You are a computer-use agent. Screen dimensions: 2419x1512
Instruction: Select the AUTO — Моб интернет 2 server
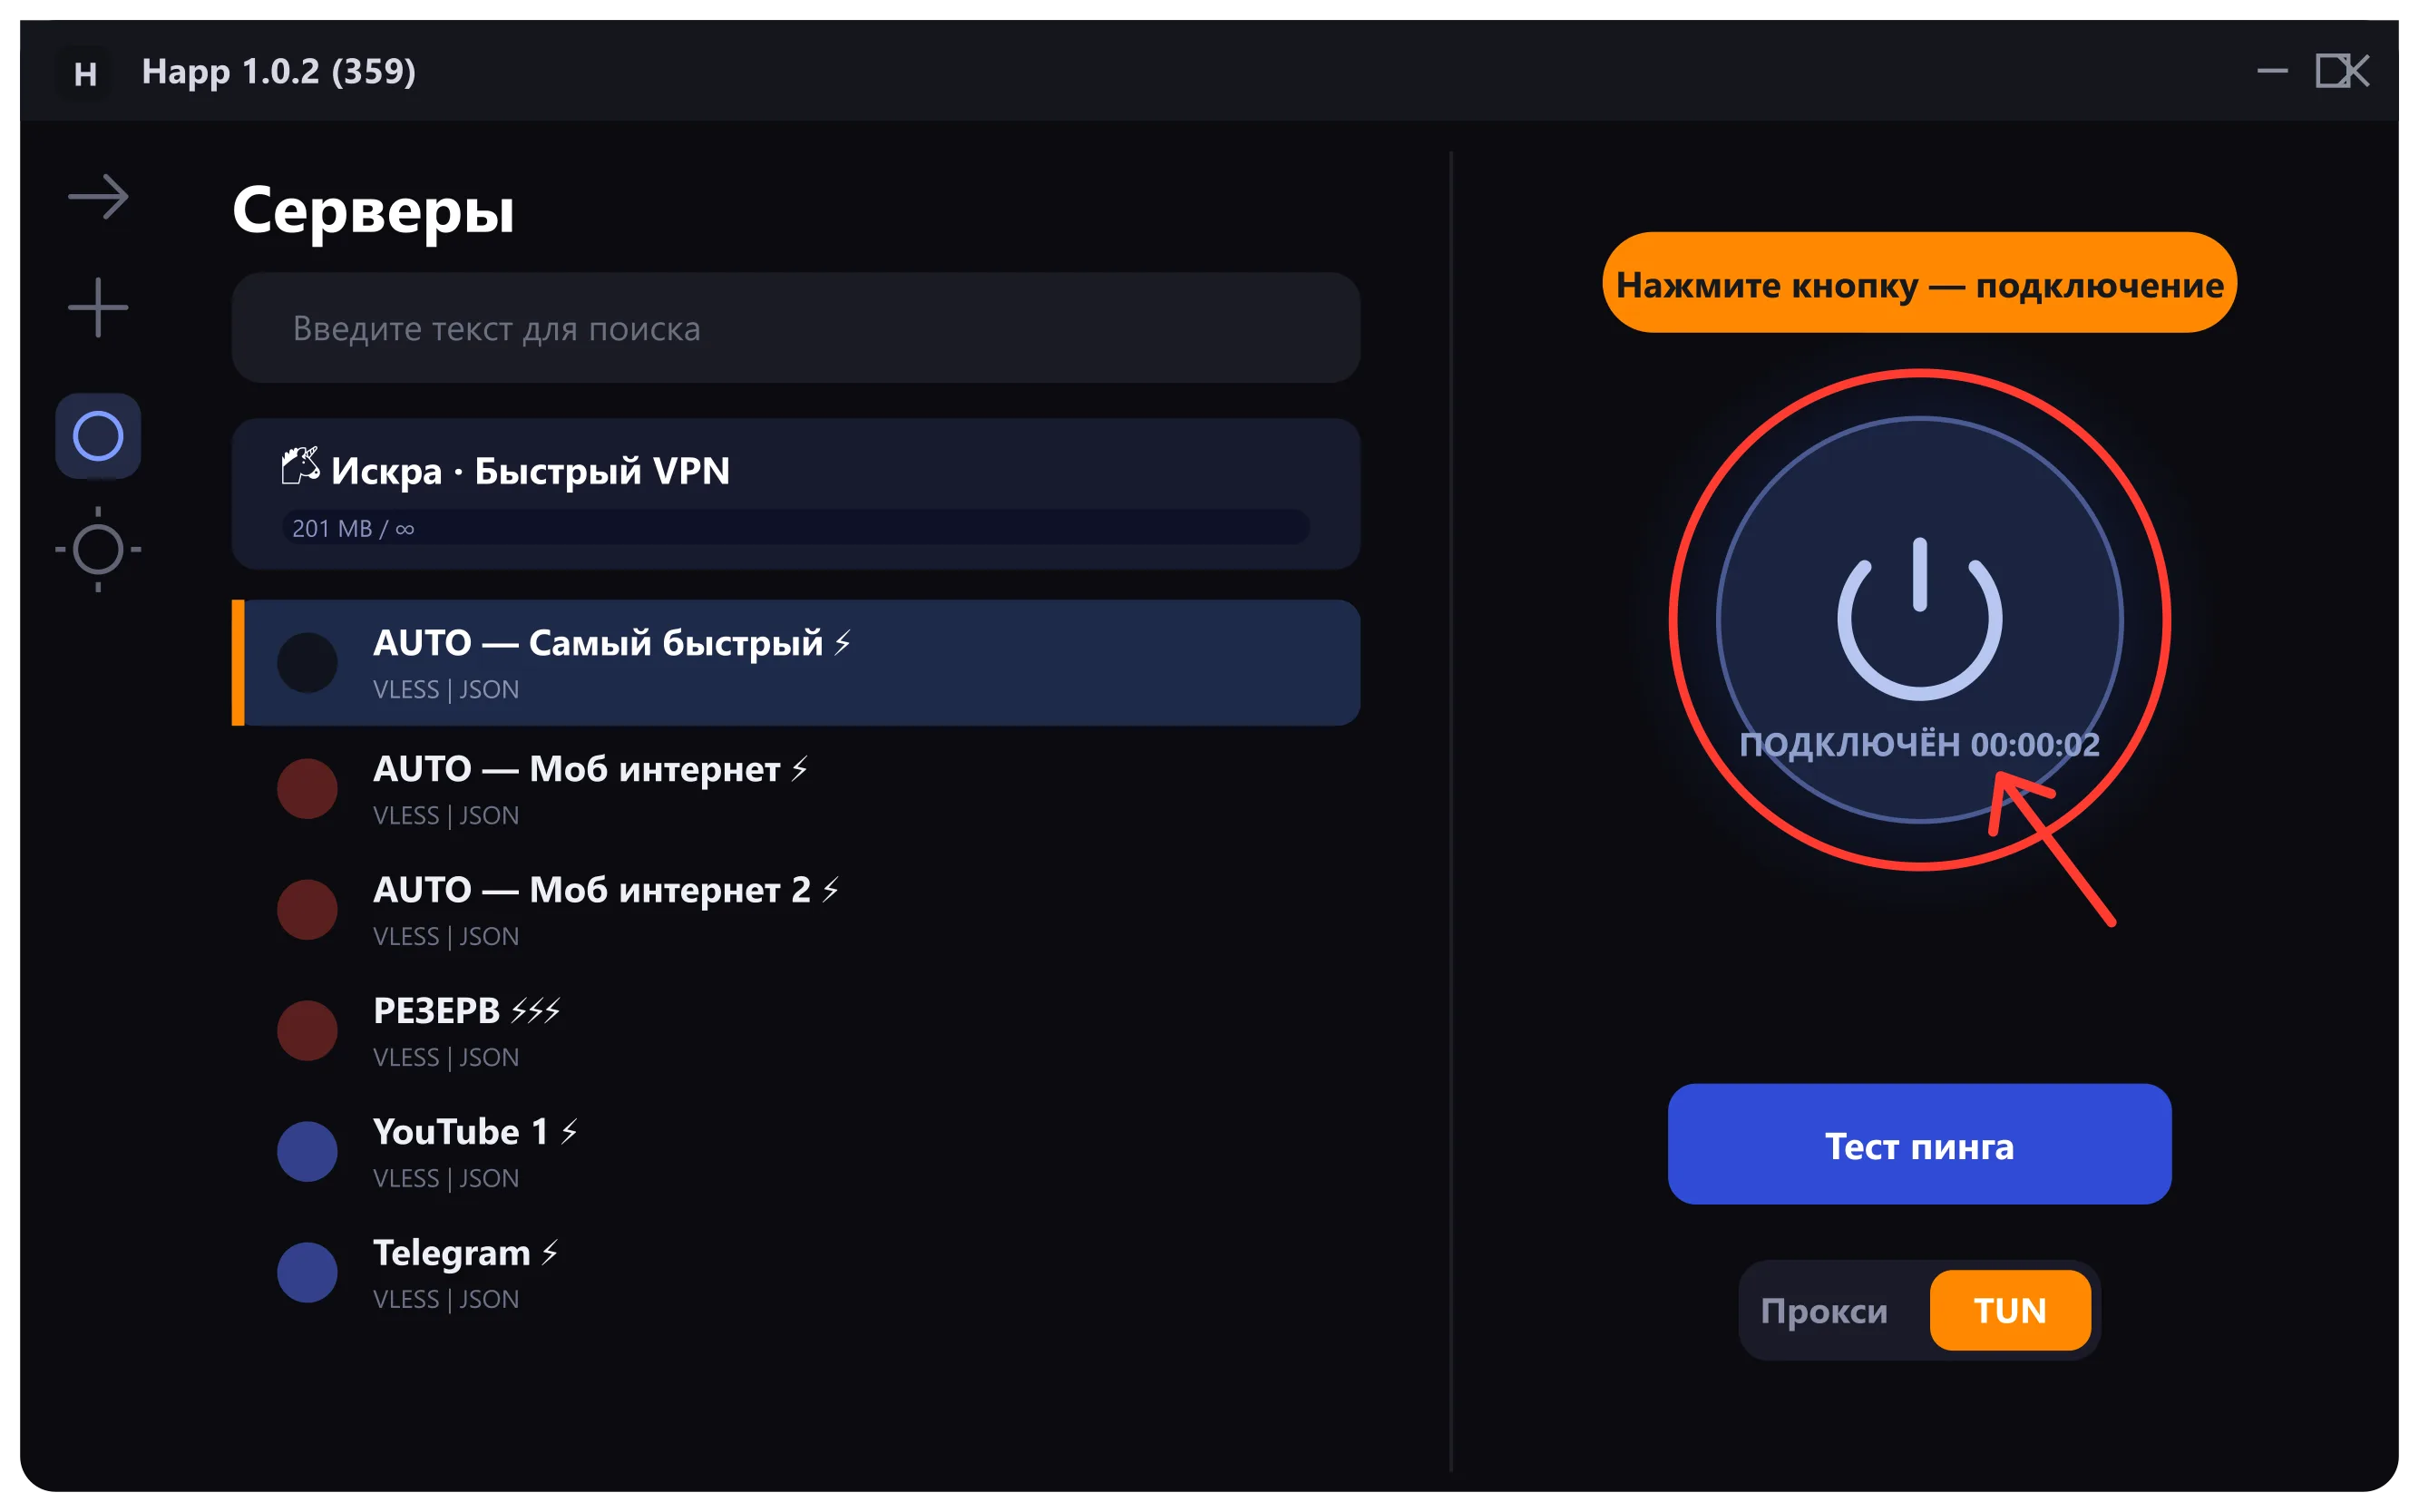(x=796, y=910)
